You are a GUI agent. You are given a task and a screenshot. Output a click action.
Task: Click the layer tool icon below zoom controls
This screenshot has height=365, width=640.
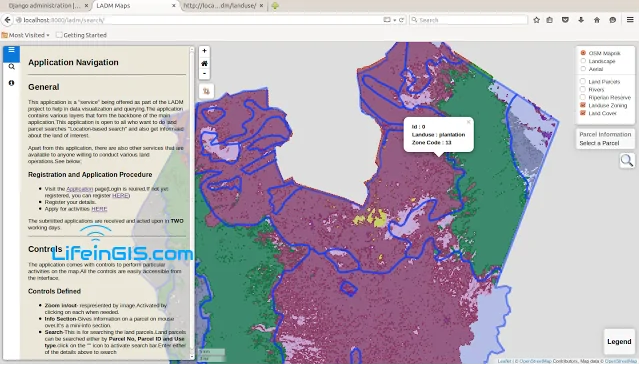tap(206, 91)
